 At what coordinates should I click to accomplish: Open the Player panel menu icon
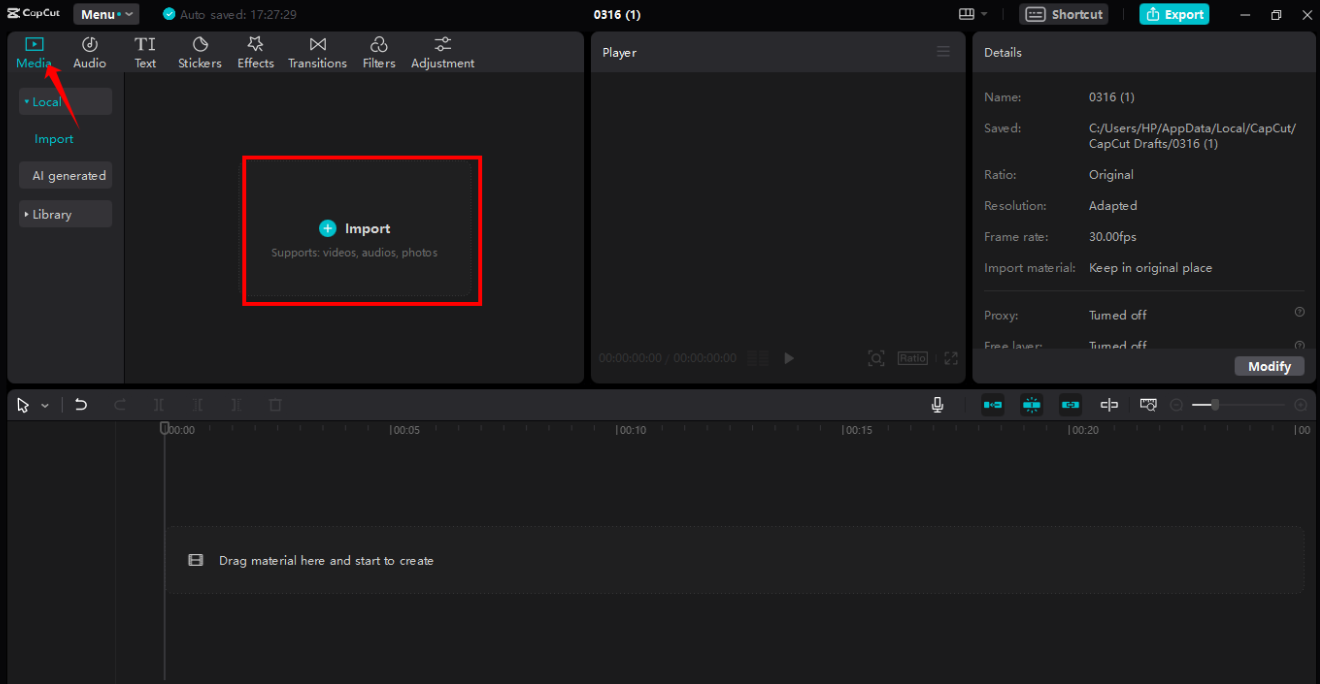[943, 51]
